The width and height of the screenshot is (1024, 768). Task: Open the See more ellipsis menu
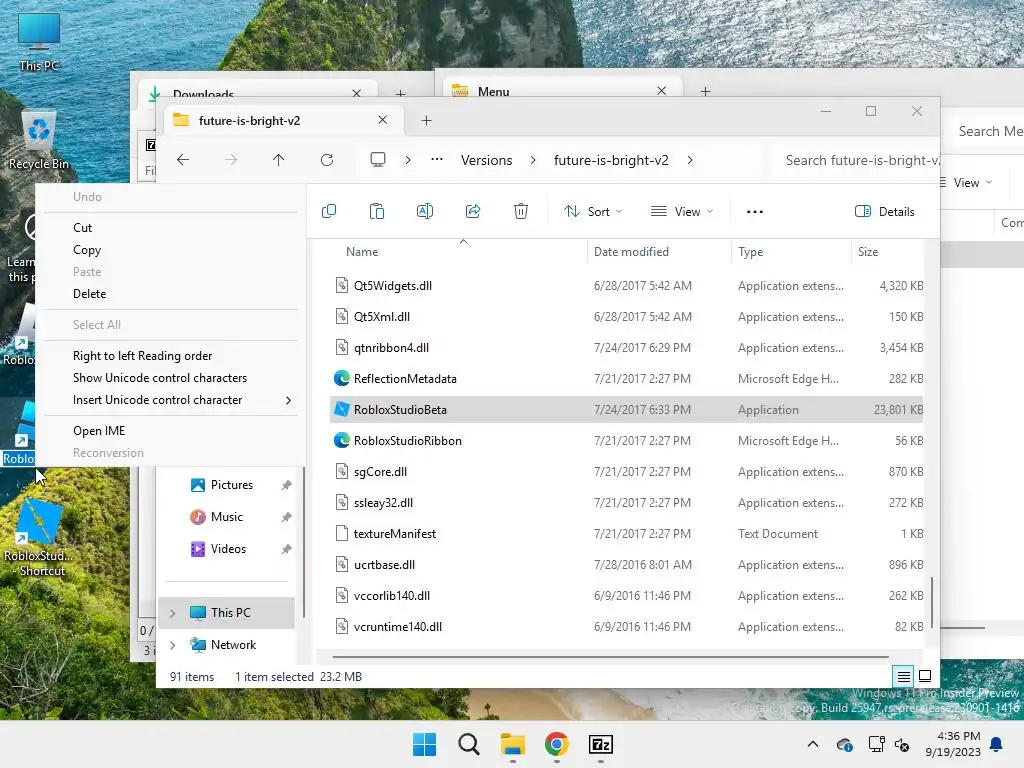point(755,212)
